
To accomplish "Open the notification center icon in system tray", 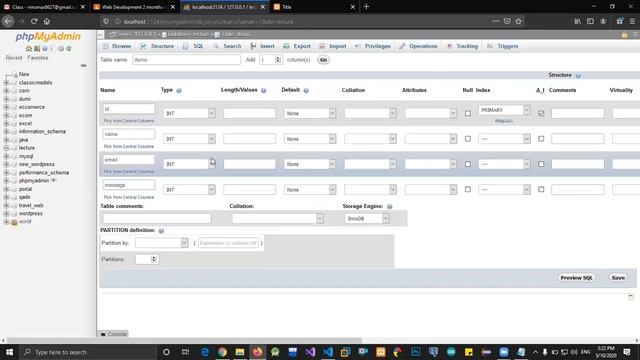I will click(x=627, y=352).
